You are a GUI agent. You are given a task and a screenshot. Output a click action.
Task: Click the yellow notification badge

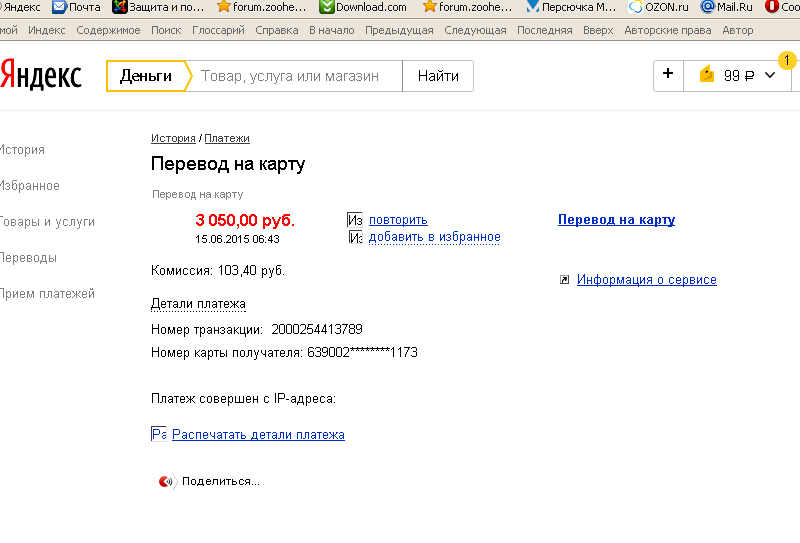786,60
